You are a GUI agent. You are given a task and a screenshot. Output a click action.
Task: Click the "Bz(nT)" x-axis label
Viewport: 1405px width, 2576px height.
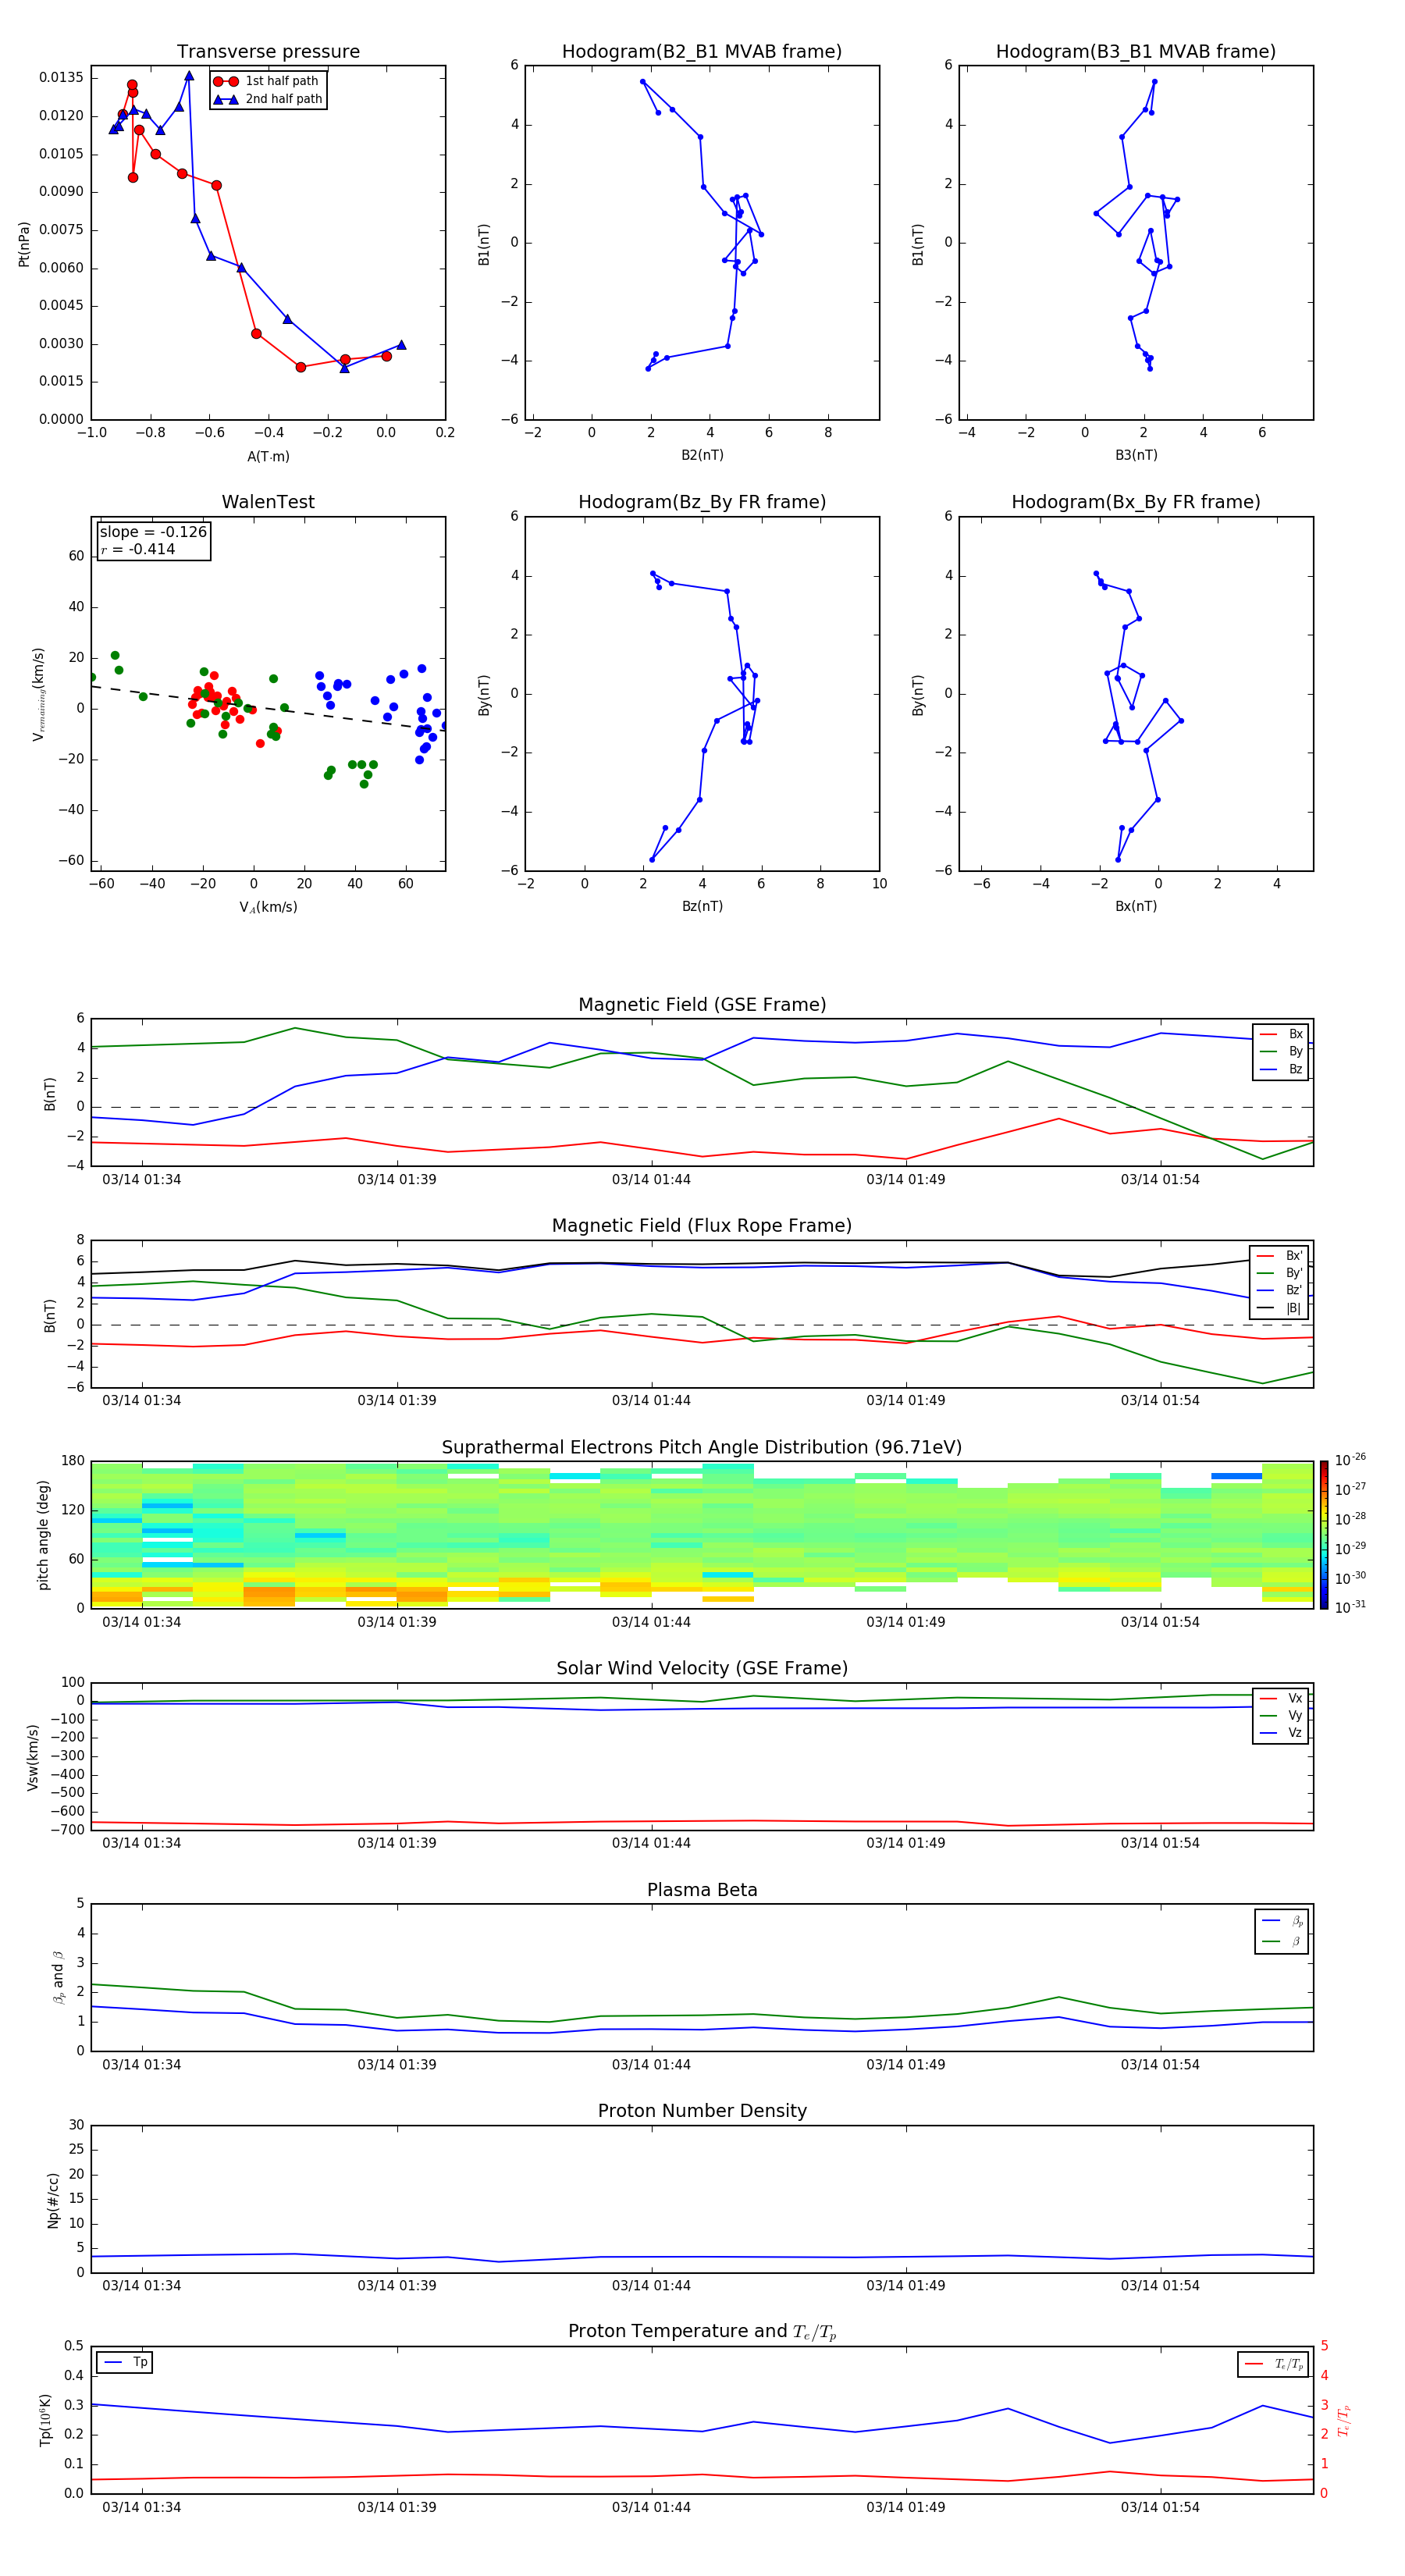702,906
